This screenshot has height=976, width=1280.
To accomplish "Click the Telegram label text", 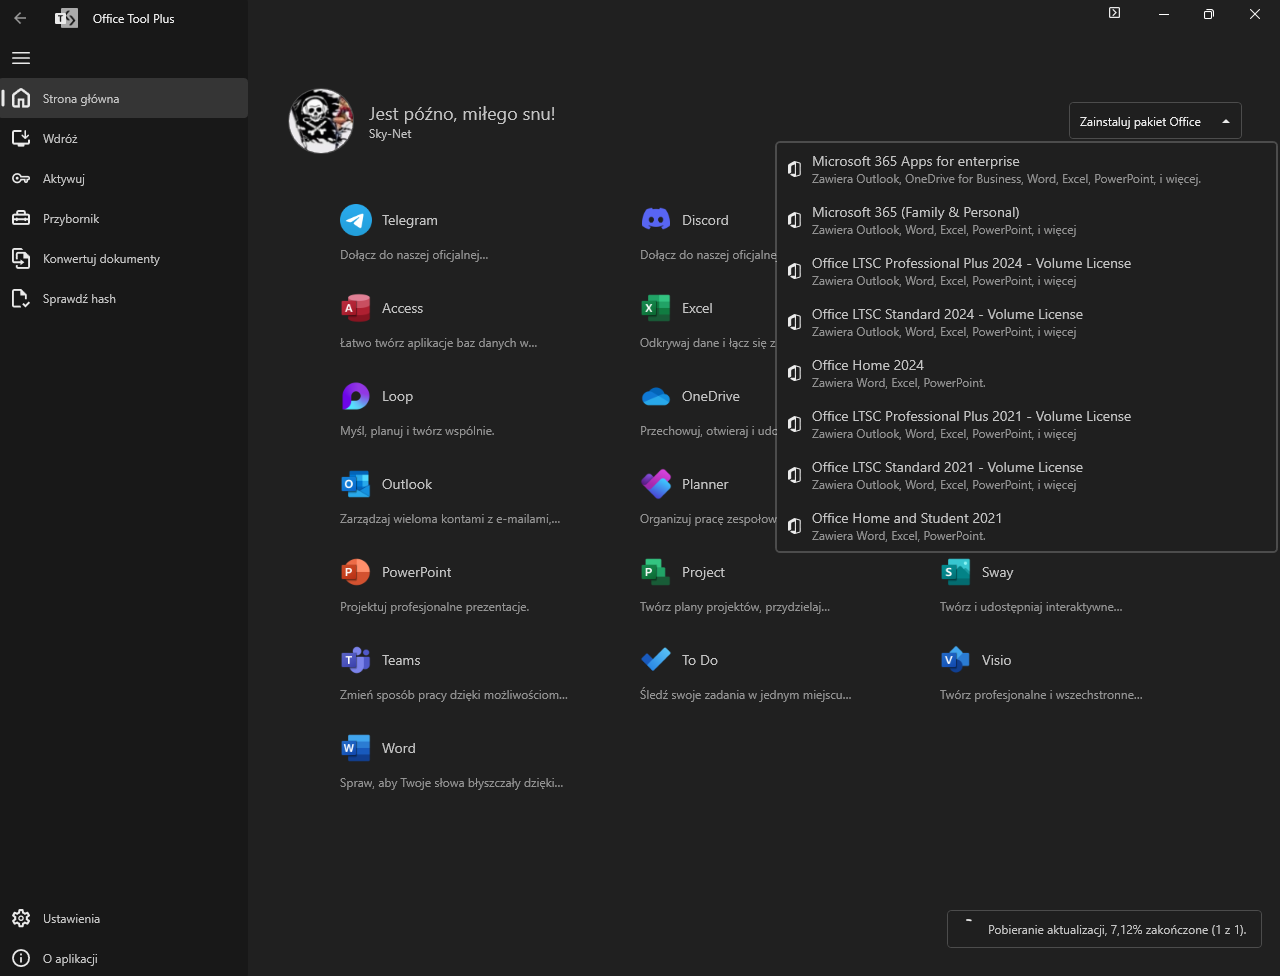I will pyautogui.click(x=410, y=220).
